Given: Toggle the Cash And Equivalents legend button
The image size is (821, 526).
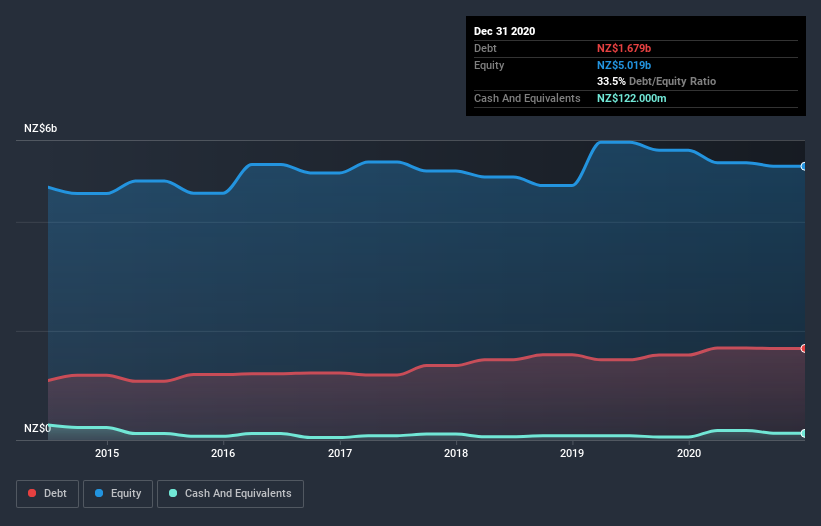Looking at the screenshot, I should click(x=230, y=494).
